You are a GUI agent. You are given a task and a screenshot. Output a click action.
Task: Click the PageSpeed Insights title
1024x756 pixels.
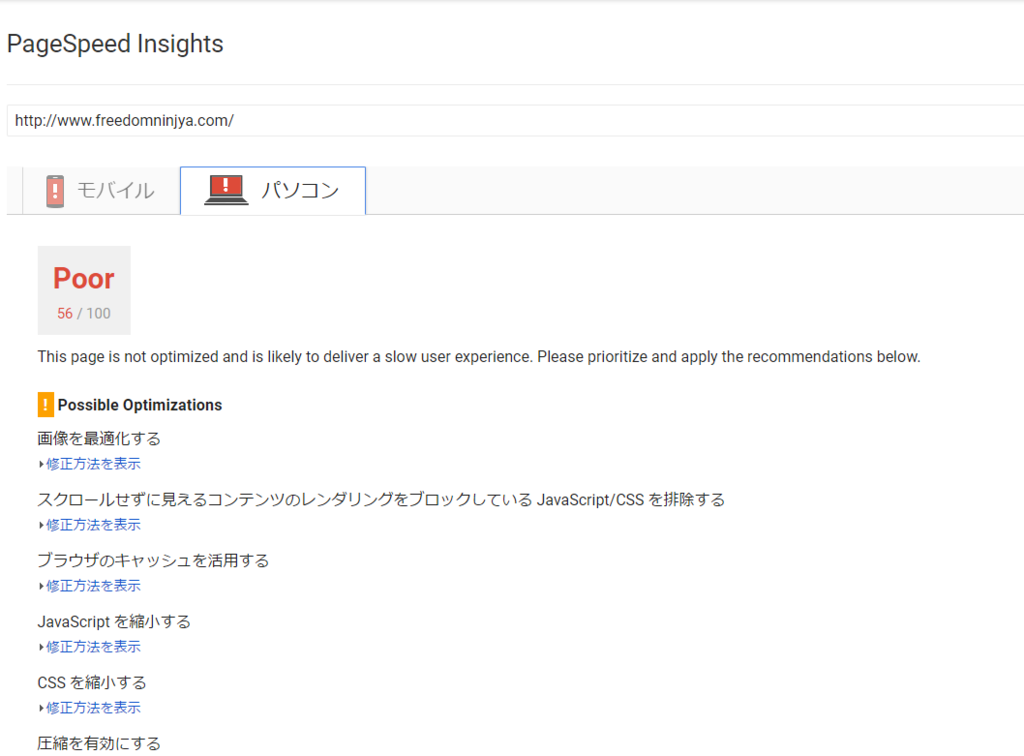(115, 44)
